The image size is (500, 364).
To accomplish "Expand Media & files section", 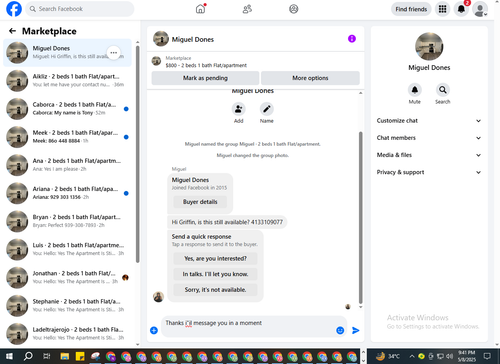I will tap(429, 155).
